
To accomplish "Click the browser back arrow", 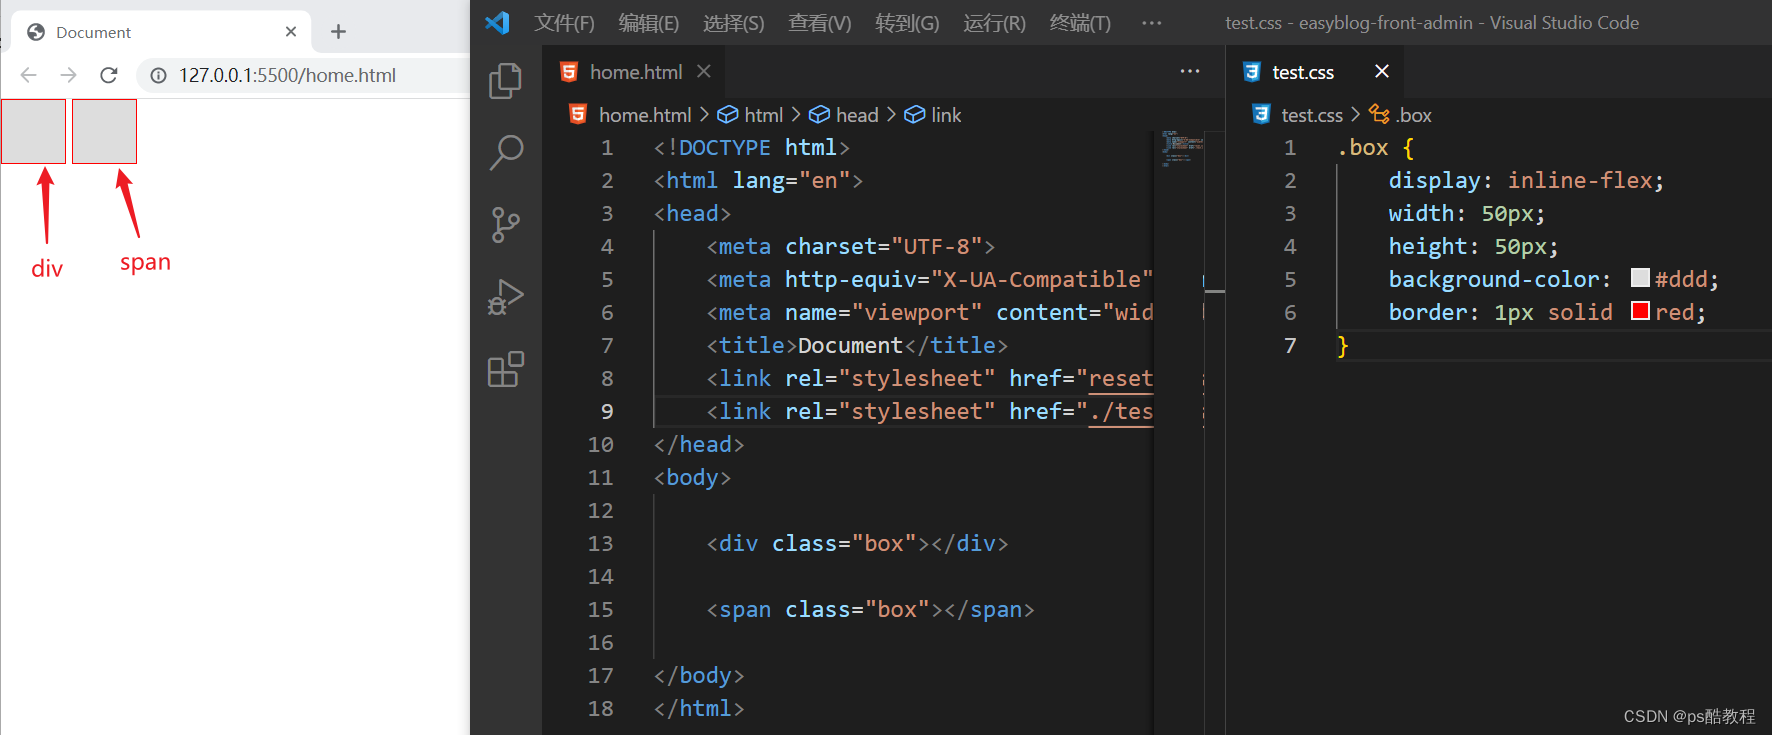I will tap(28, 75).
